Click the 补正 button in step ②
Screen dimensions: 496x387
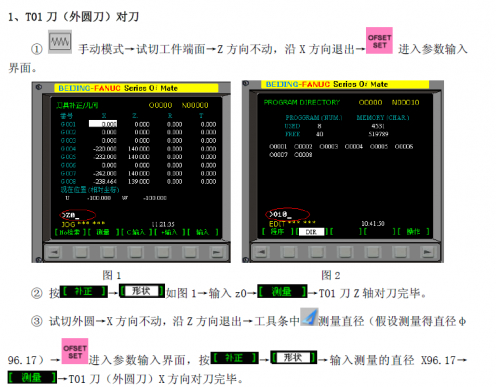[x=84, y=292]
